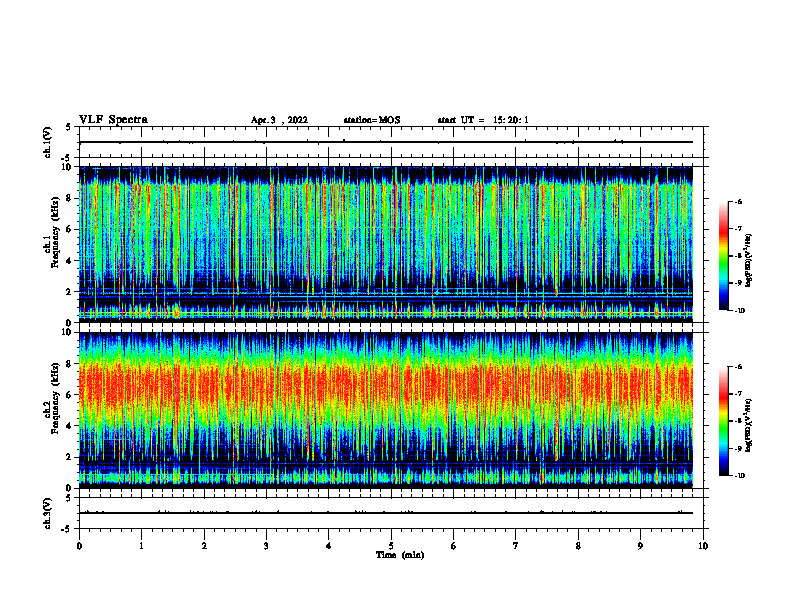Click the '4' kHz tick of ch.1 spectrogram
Viewport: 792px width, 612px height.
(x=70, y=261)
